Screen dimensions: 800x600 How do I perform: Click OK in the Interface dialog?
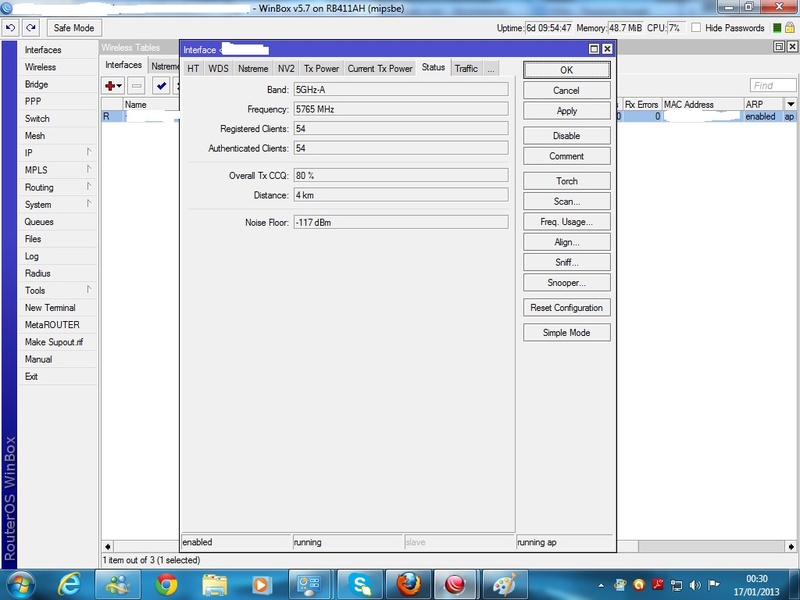566,70
